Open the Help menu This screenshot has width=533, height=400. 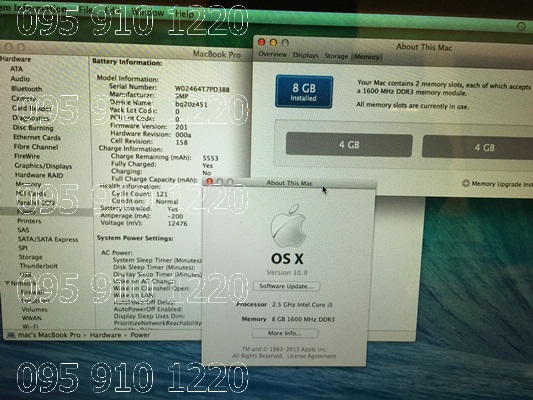[x=185, y=14]
